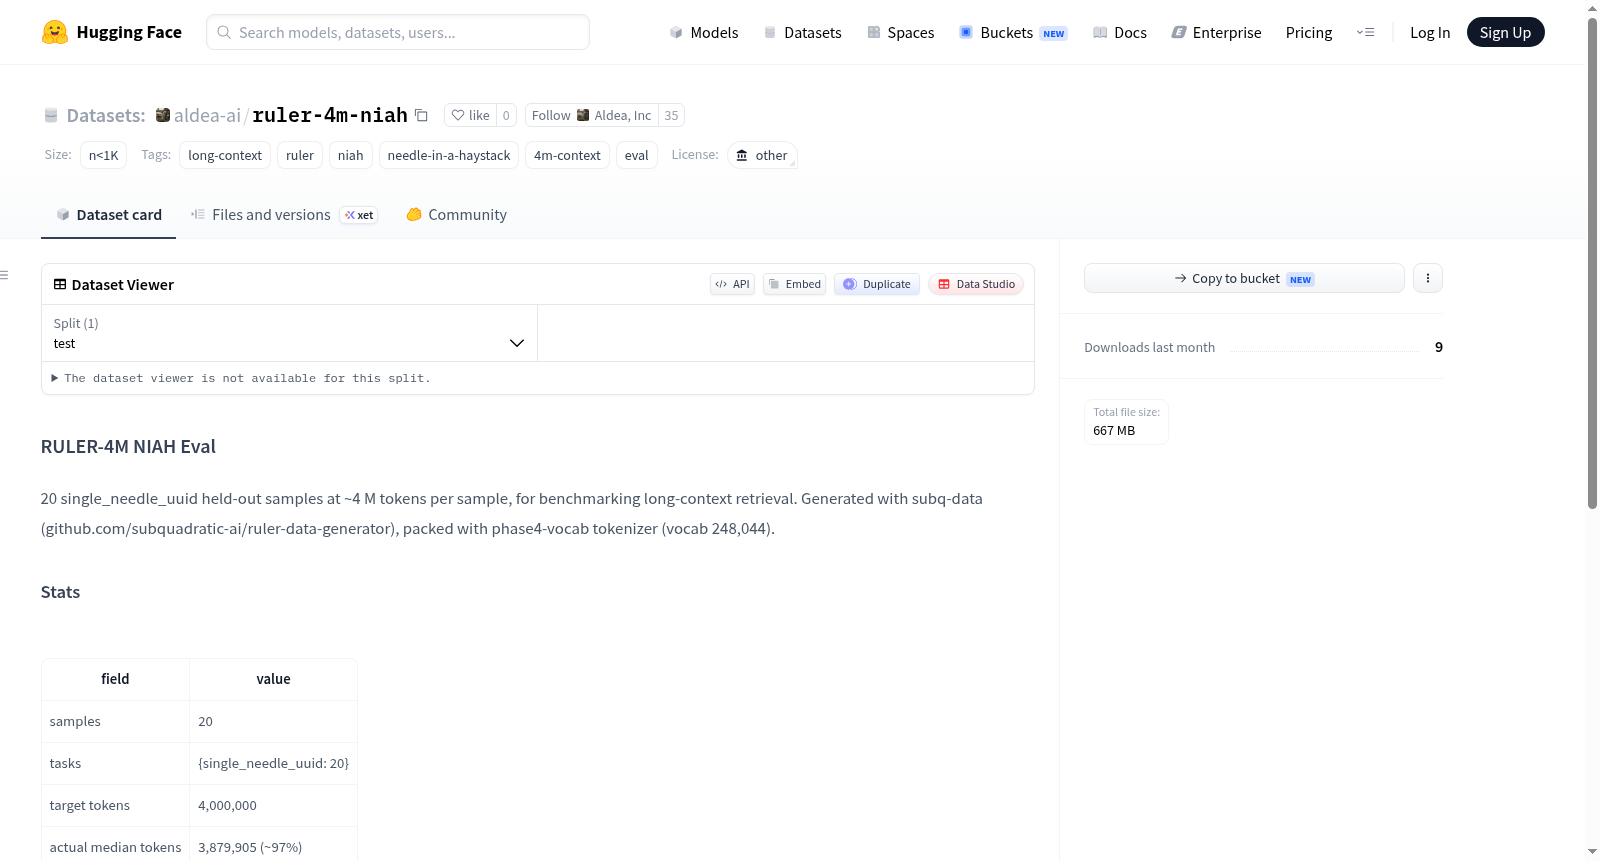Click the Embed button
The width and height of the screenshot is (1600, 861).
click(794, 284)
